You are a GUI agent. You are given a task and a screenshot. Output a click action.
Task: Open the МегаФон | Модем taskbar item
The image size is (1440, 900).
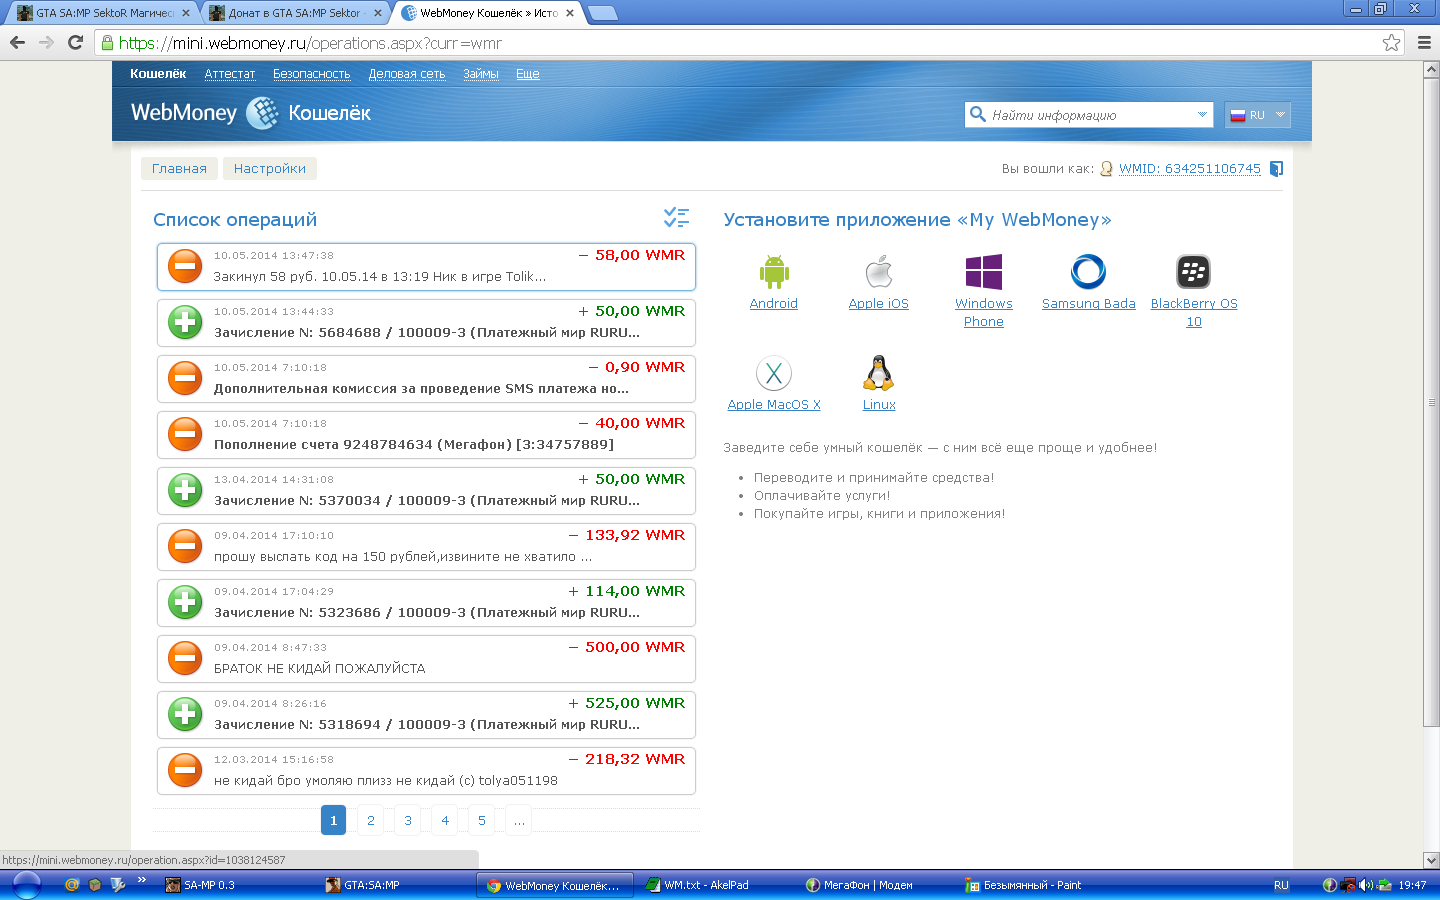(x=876, y=885)
